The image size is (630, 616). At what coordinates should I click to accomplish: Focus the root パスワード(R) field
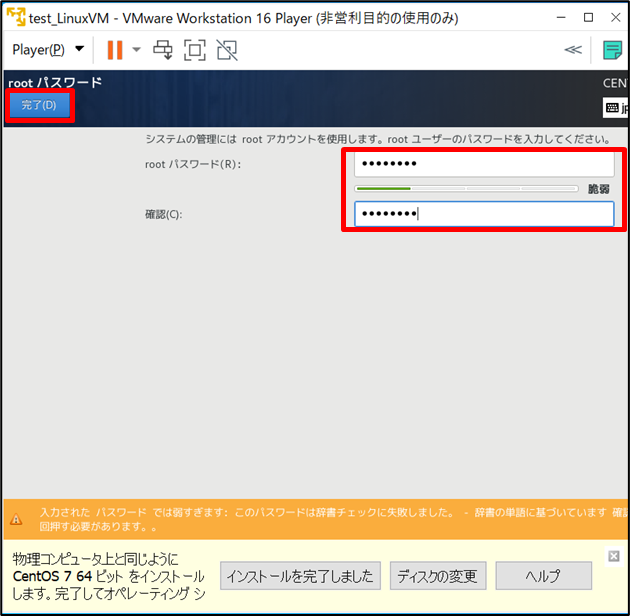point(484,164)
